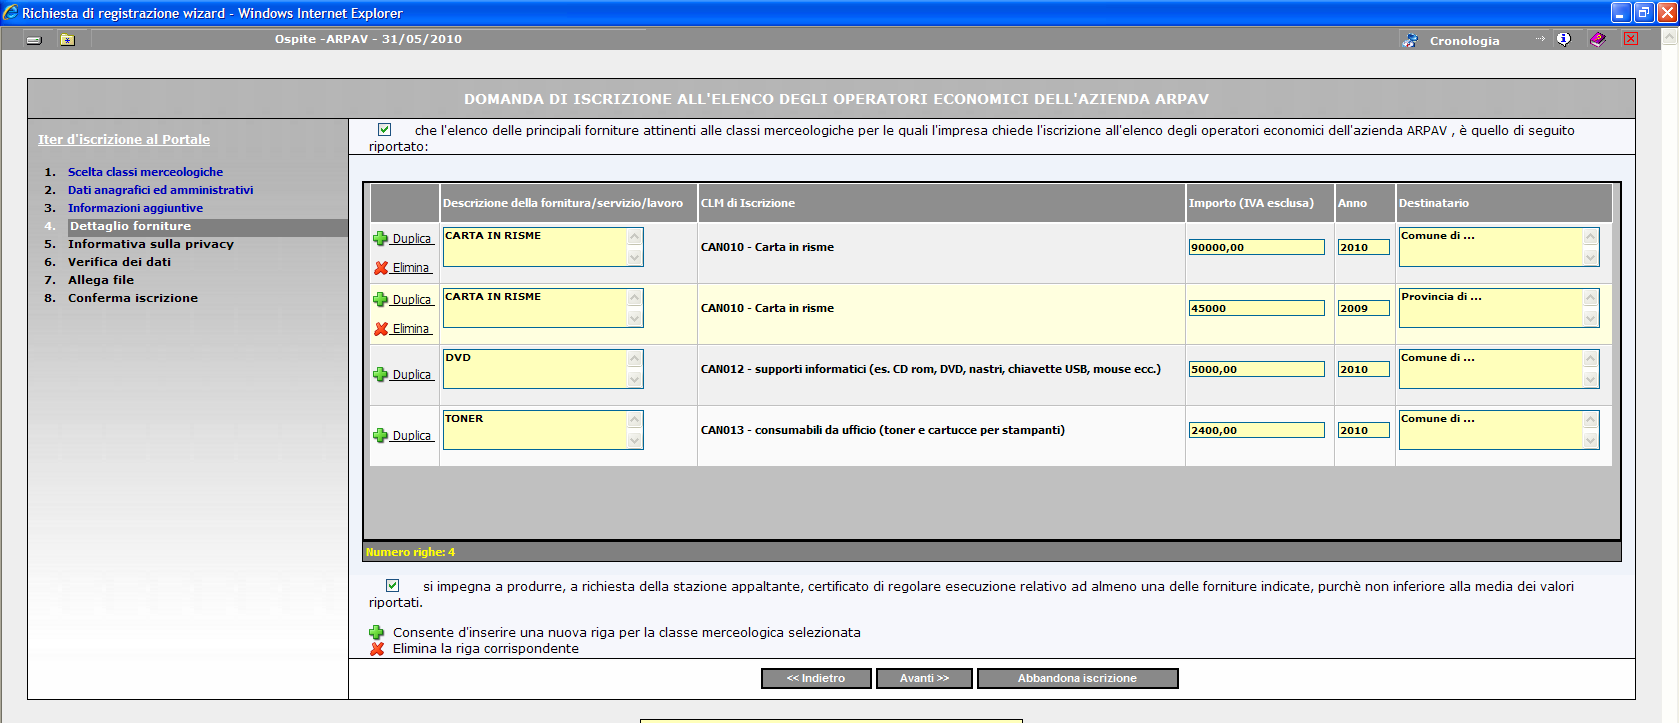Open step 3 Informazioni aggiuntive
The image size is (1680, 723).
(135, 208)
